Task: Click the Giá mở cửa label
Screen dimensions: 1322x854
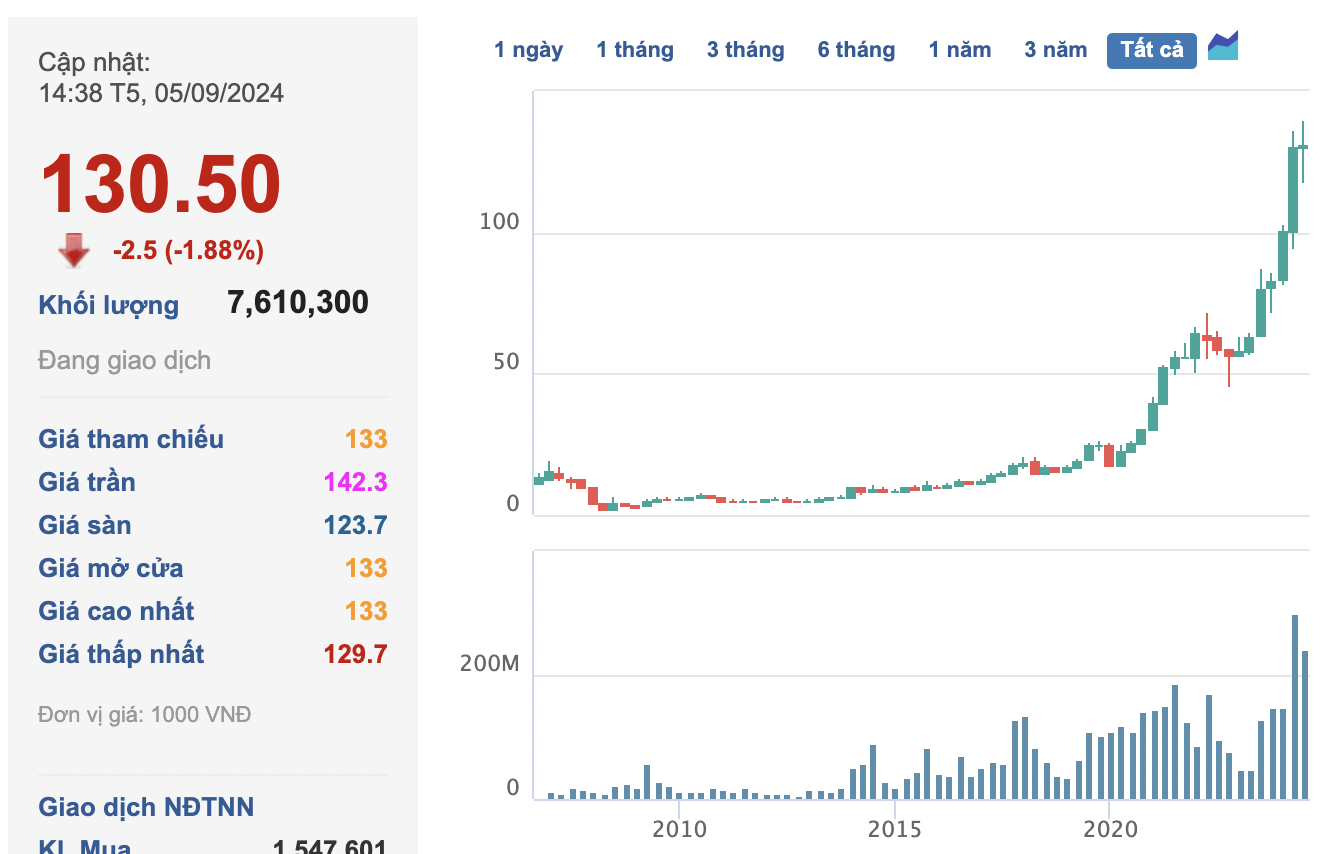Action: pos(111,568)
